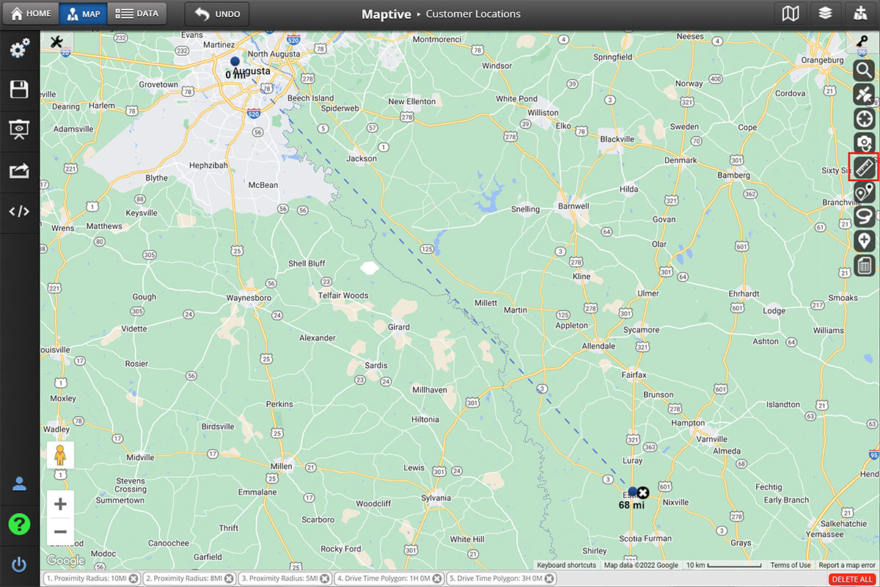Viewport: 880px width, 587px height.
Task: Open the settings gear in left sidebar
Action: (x=19, y=47)
